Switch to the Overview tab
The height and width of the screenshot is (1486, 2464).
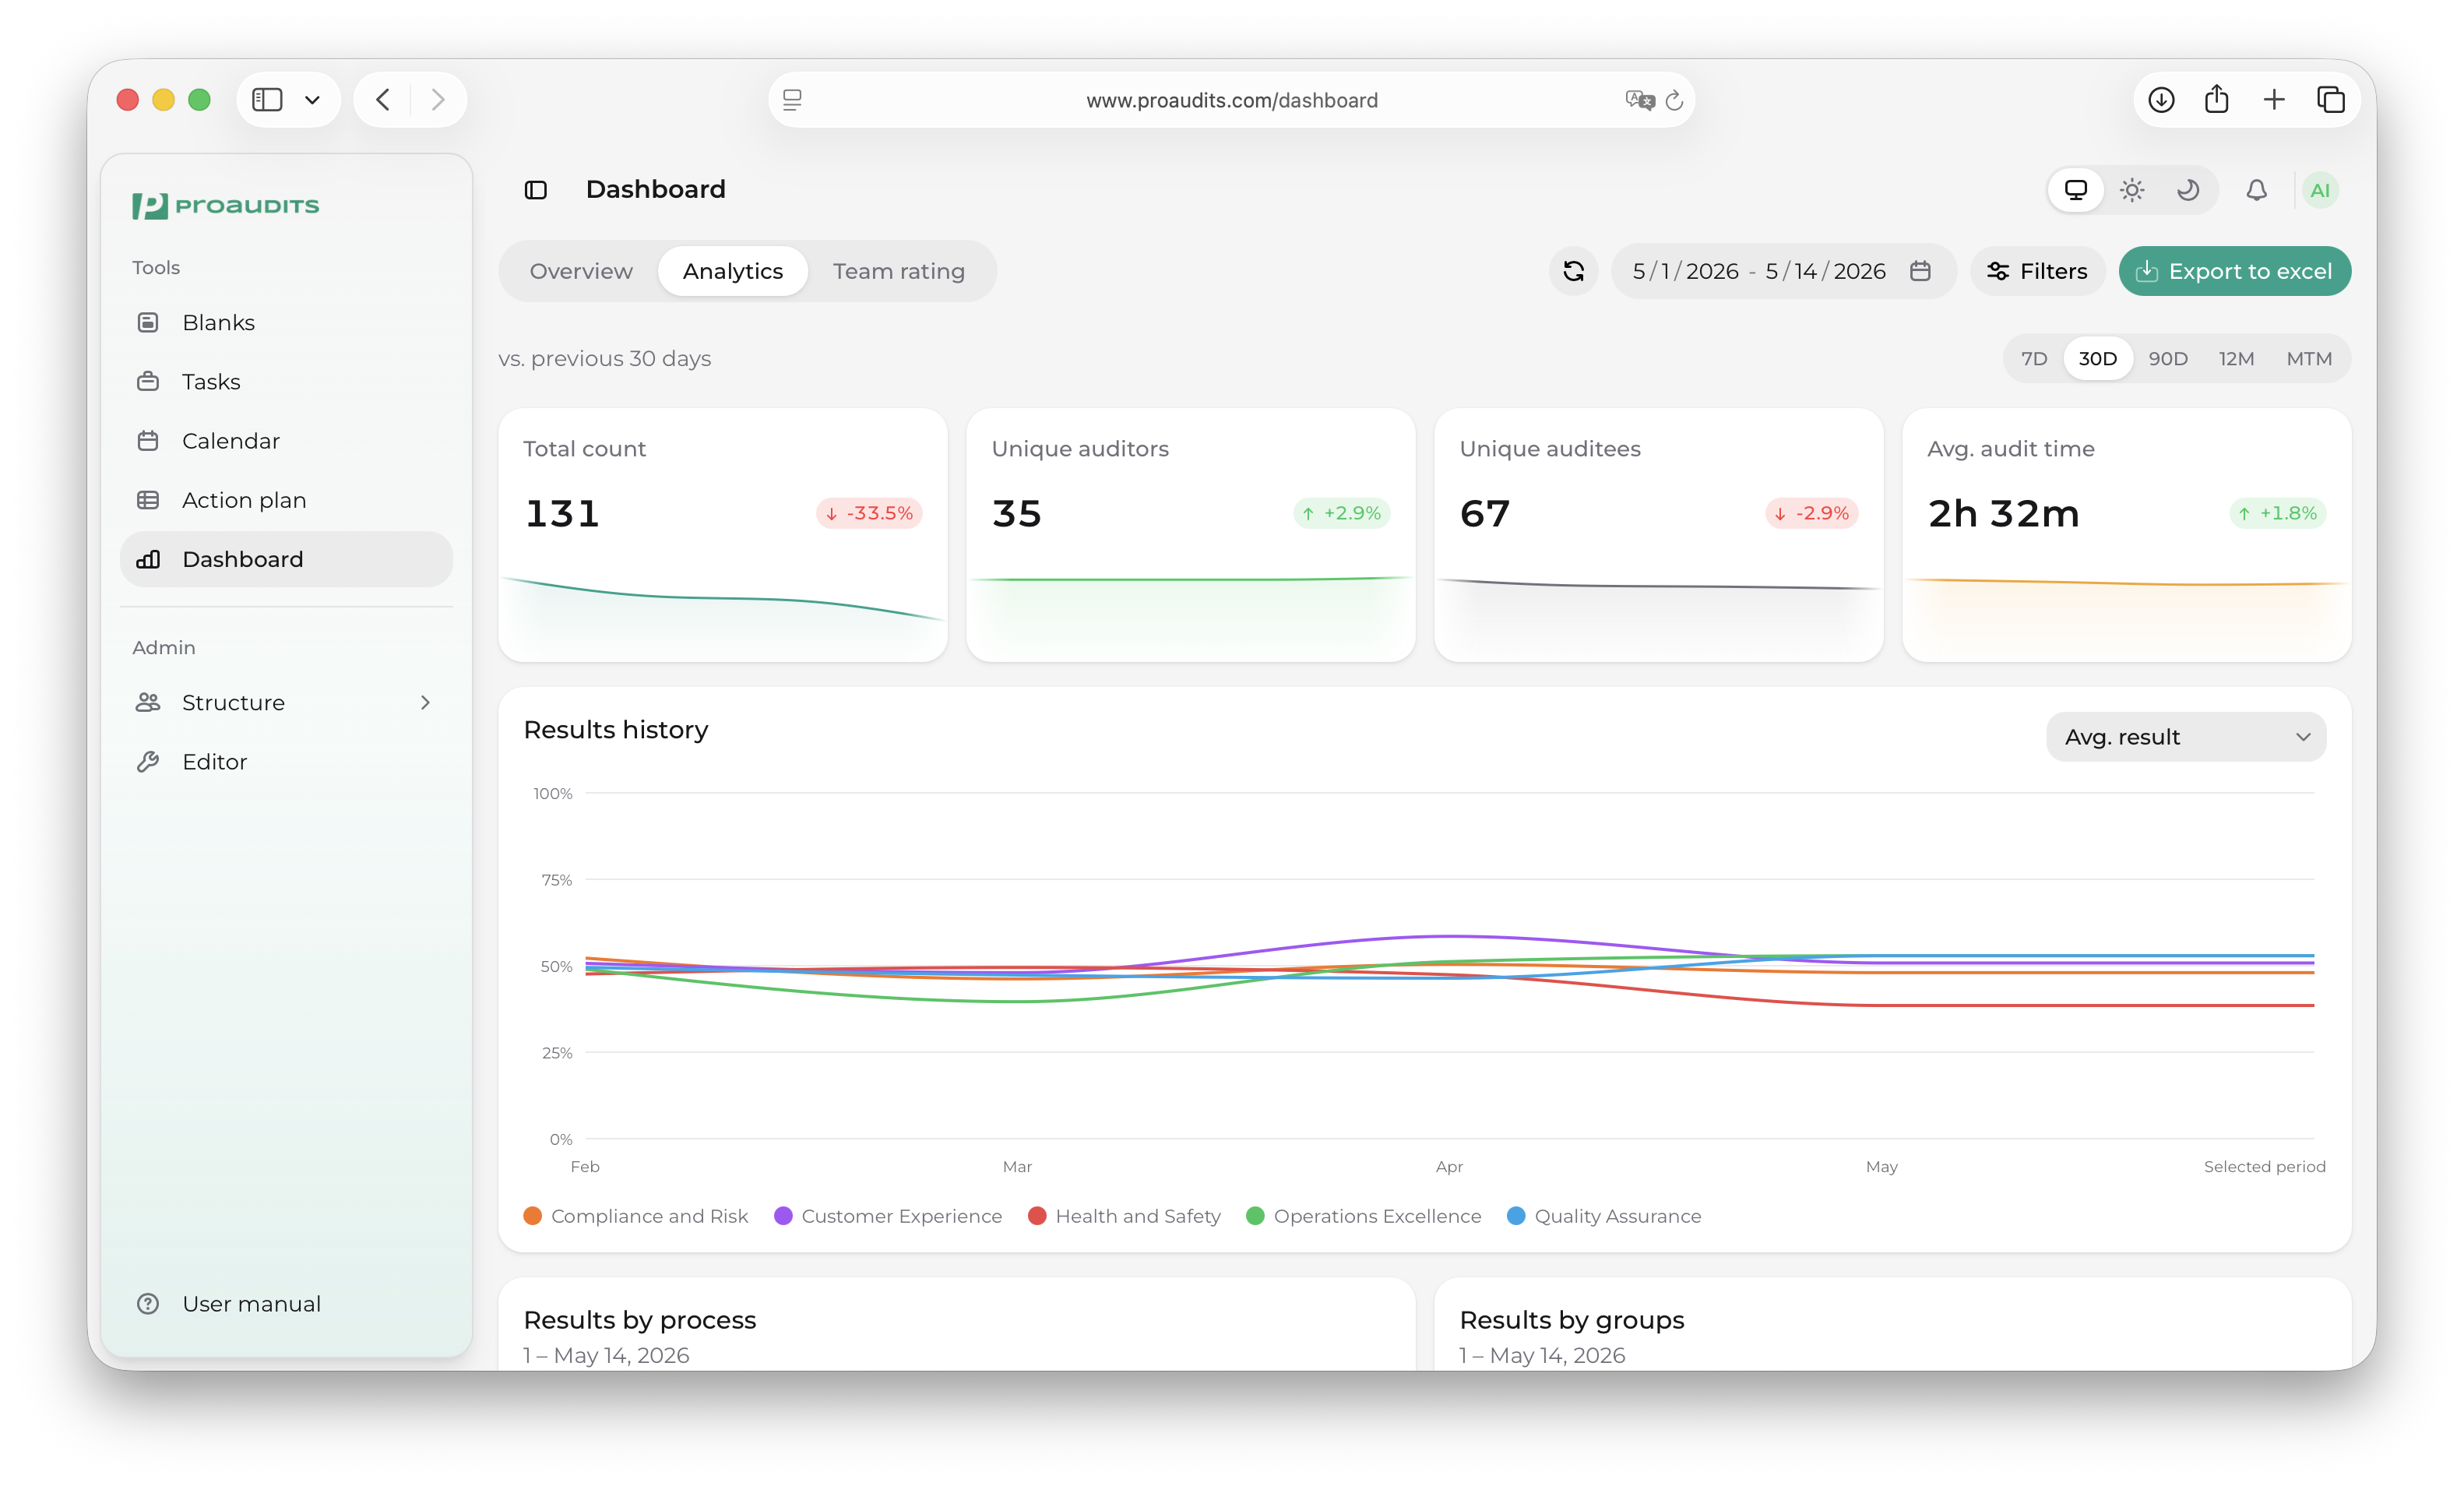point(581,271)
